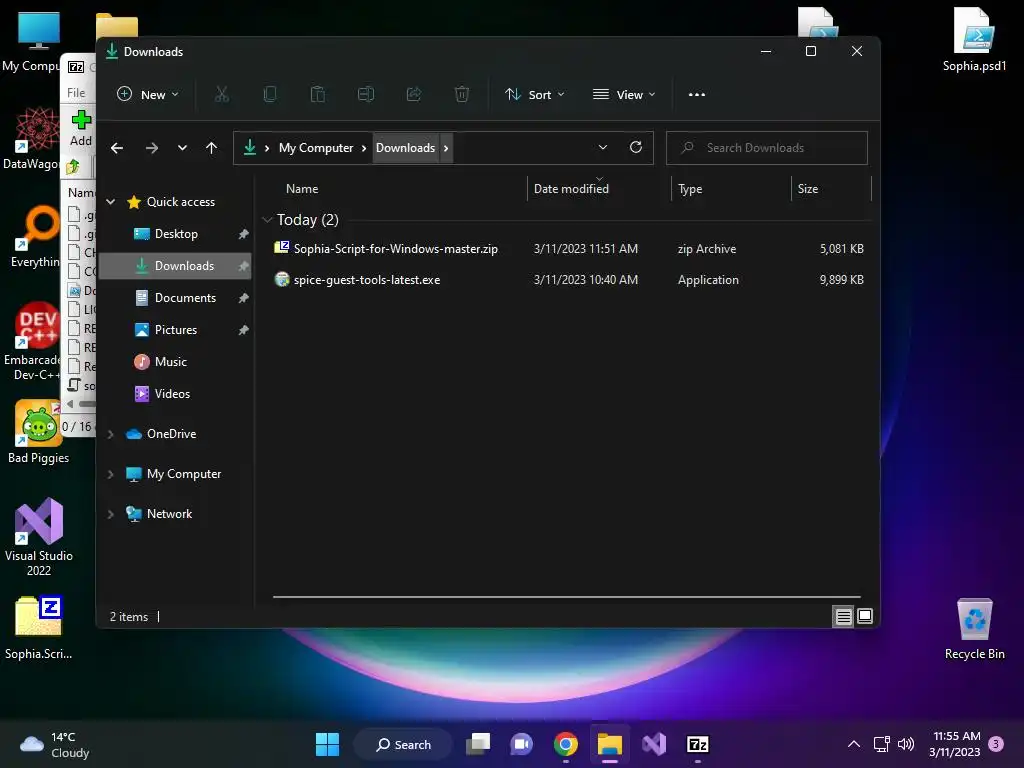Switch to details view layout icon
1024x768 pixels.
click(843, 616)
